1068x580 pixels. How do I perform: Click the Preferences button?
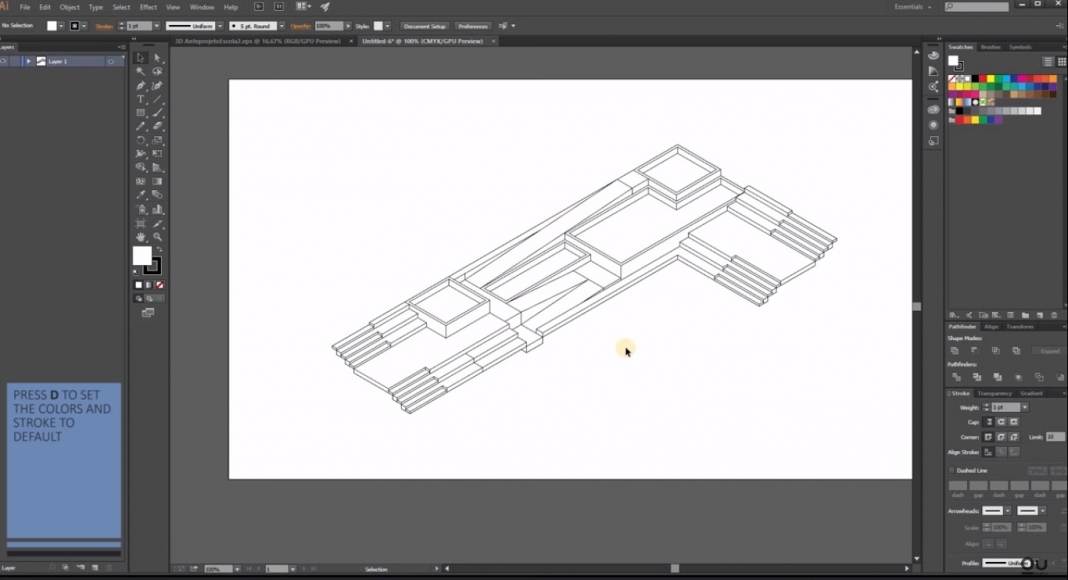coord(473,26)
